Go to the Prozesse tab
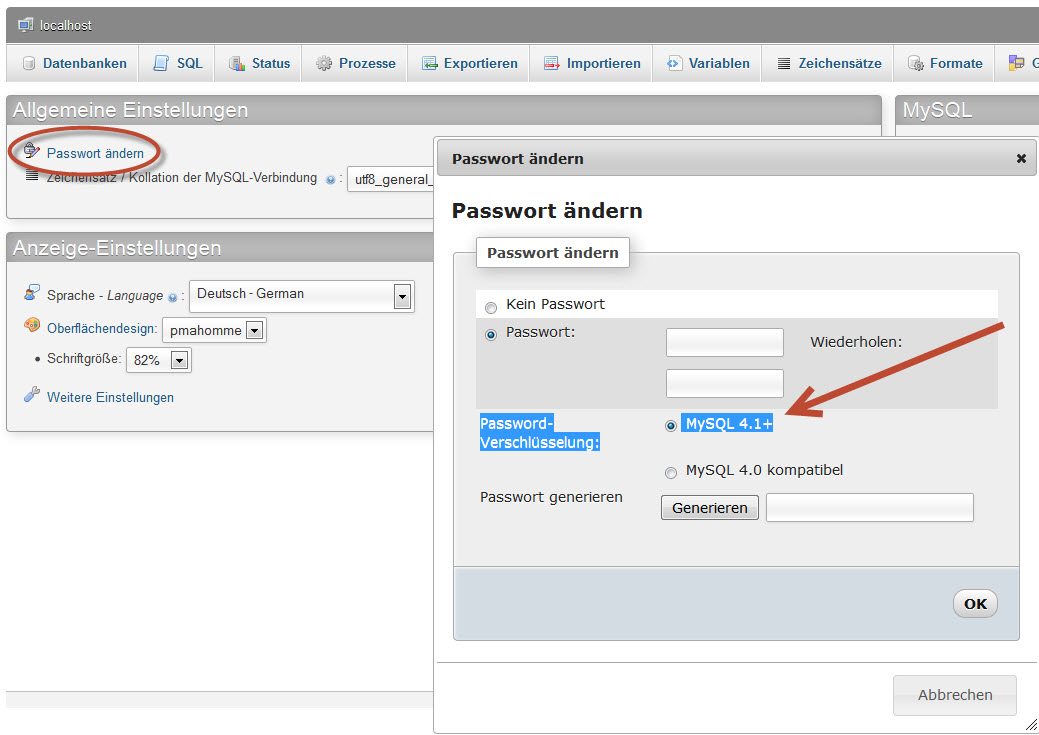 click(x=355, y=63)
